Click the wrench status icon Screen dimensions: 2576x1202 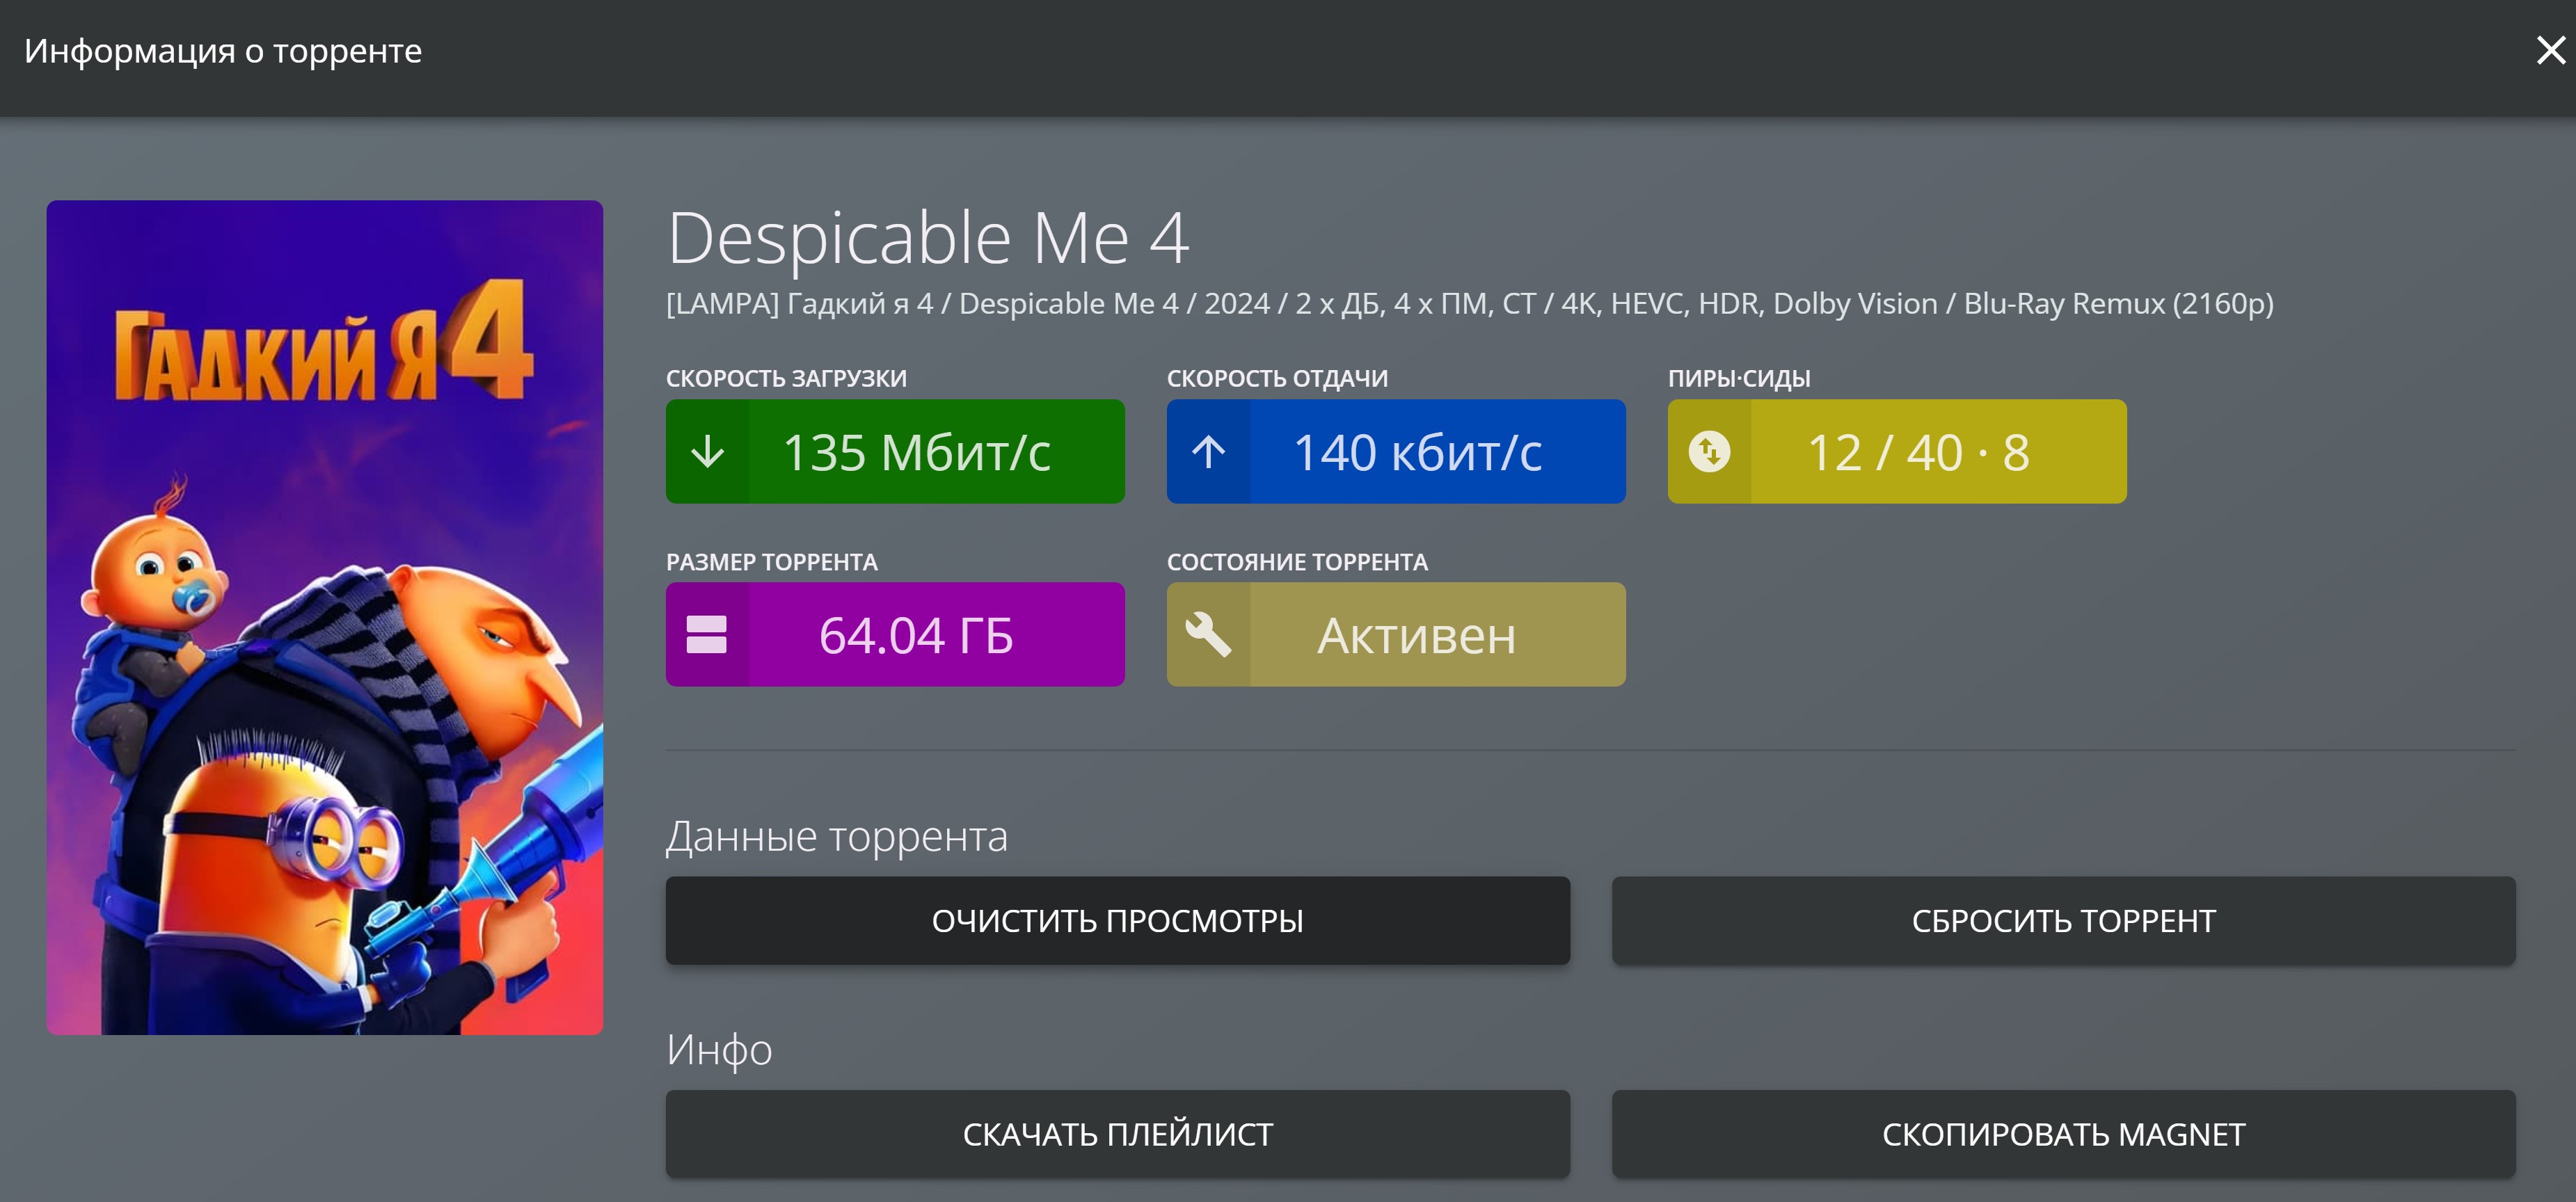pos(1208,635)
